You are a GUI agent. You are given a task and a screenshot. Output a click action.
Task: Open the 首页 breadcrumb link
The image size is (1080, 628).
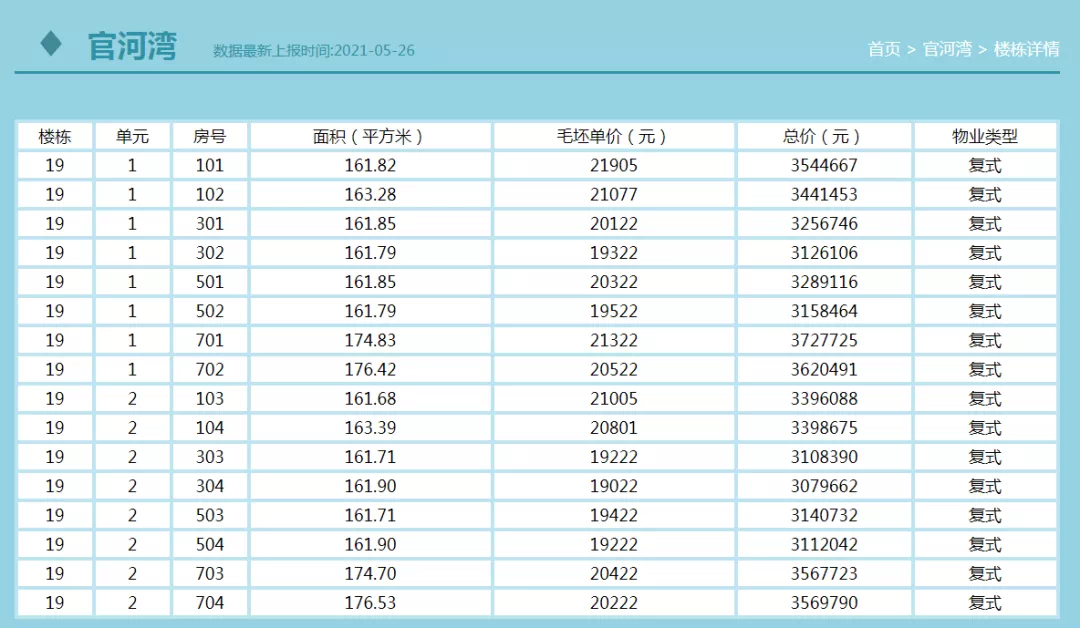pyautogui.click(x=884, y=50)
